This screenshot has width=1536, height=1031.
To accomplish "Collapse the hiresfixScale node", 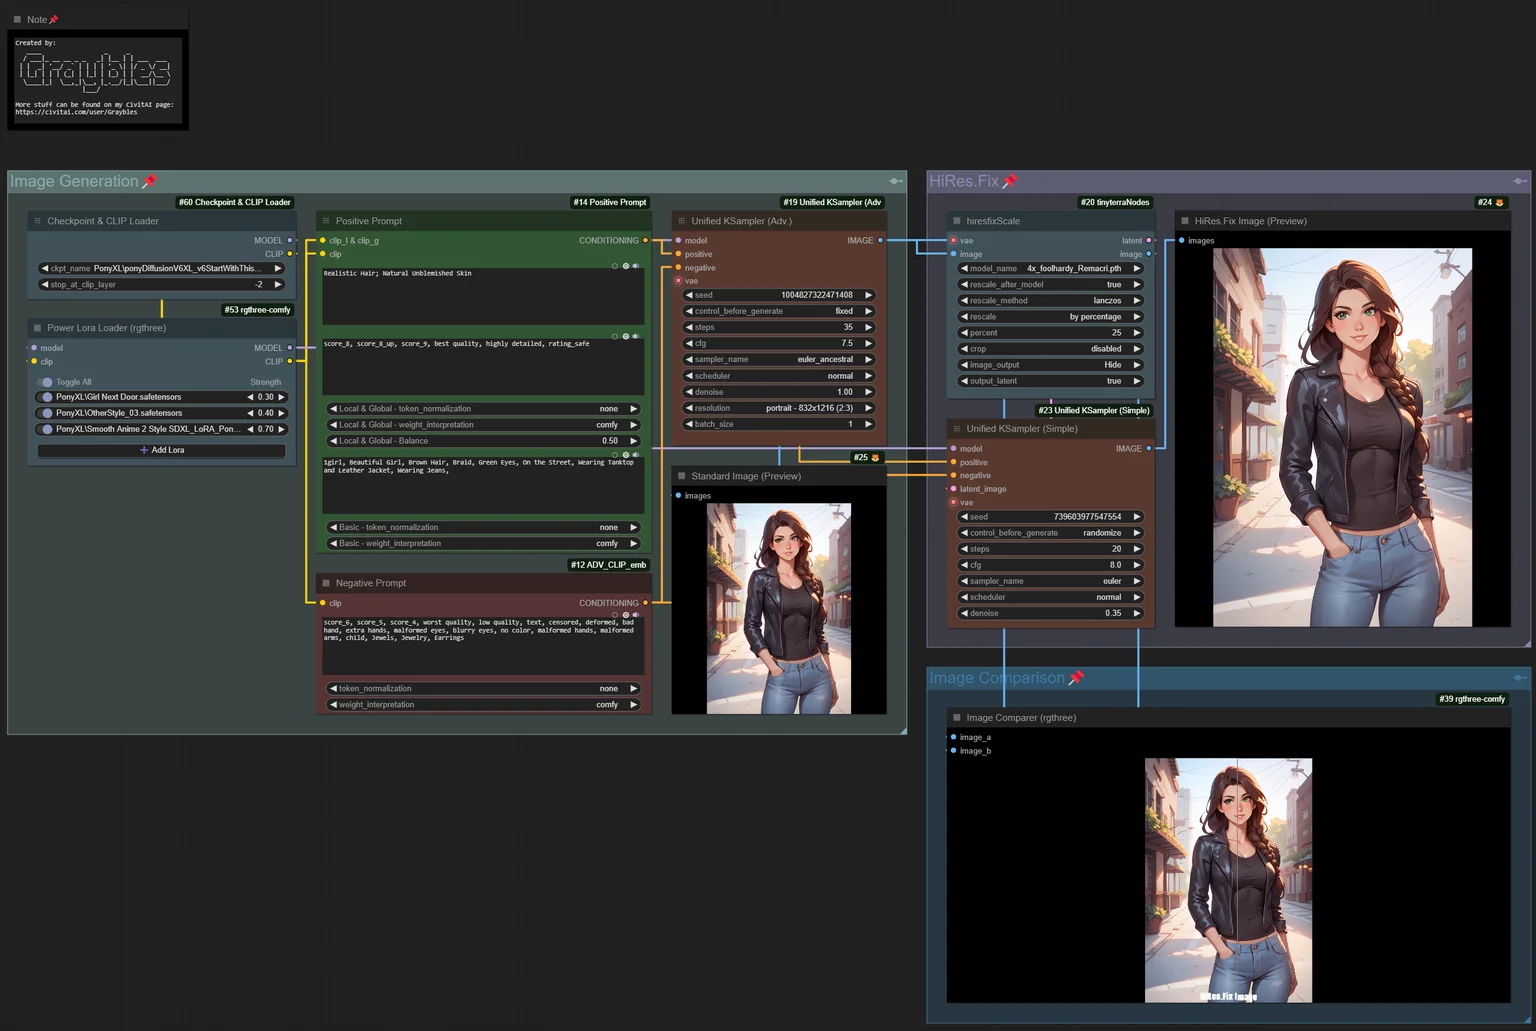I will (x=957, y=221).
